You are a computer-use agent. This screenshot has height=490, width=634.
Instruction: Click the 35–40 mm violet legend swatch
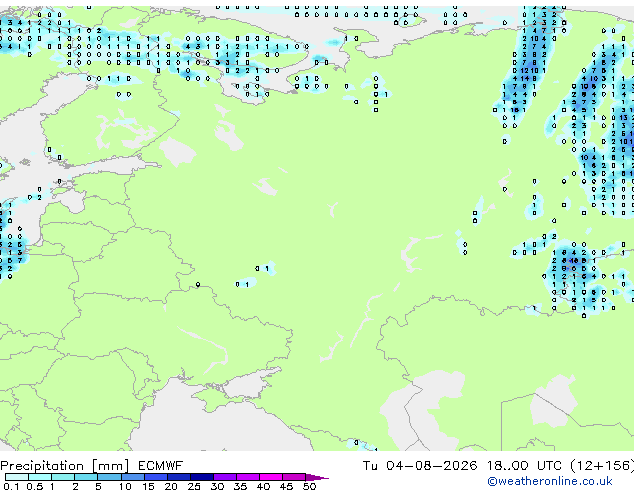tap(247, 477)
